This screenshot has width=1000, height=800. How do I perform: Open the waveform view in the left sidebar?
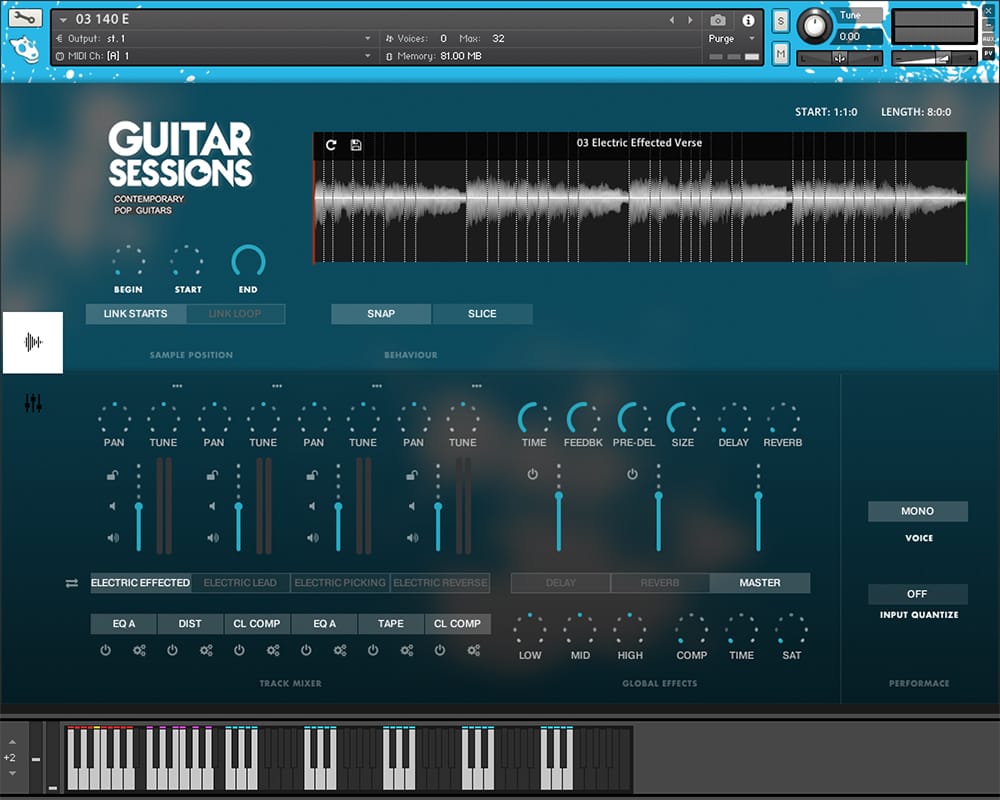[x=33, y=342]
